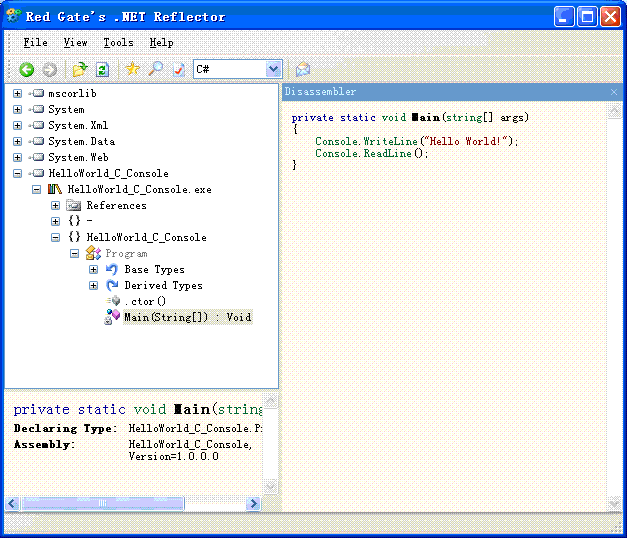Close the Disassembler pane

[x=614, y=92]
